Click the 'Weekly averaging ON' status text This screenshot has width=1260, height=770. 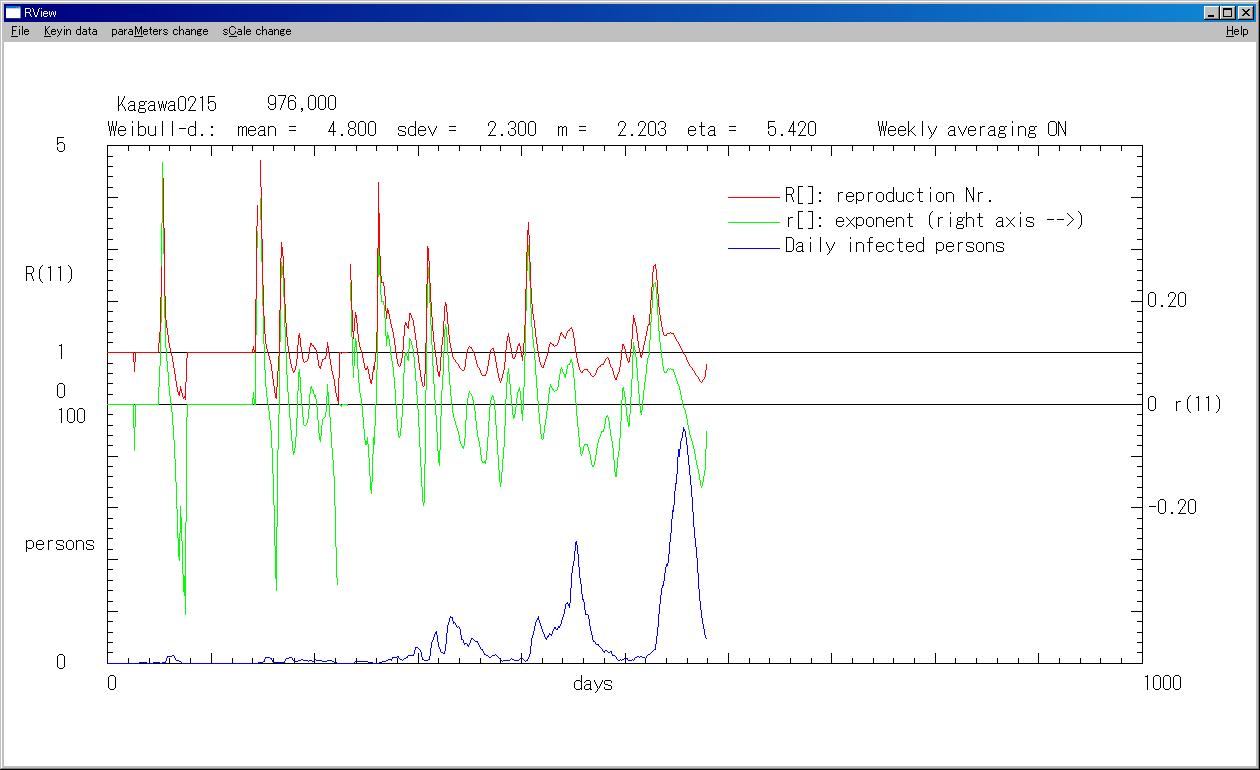point(971,129)
